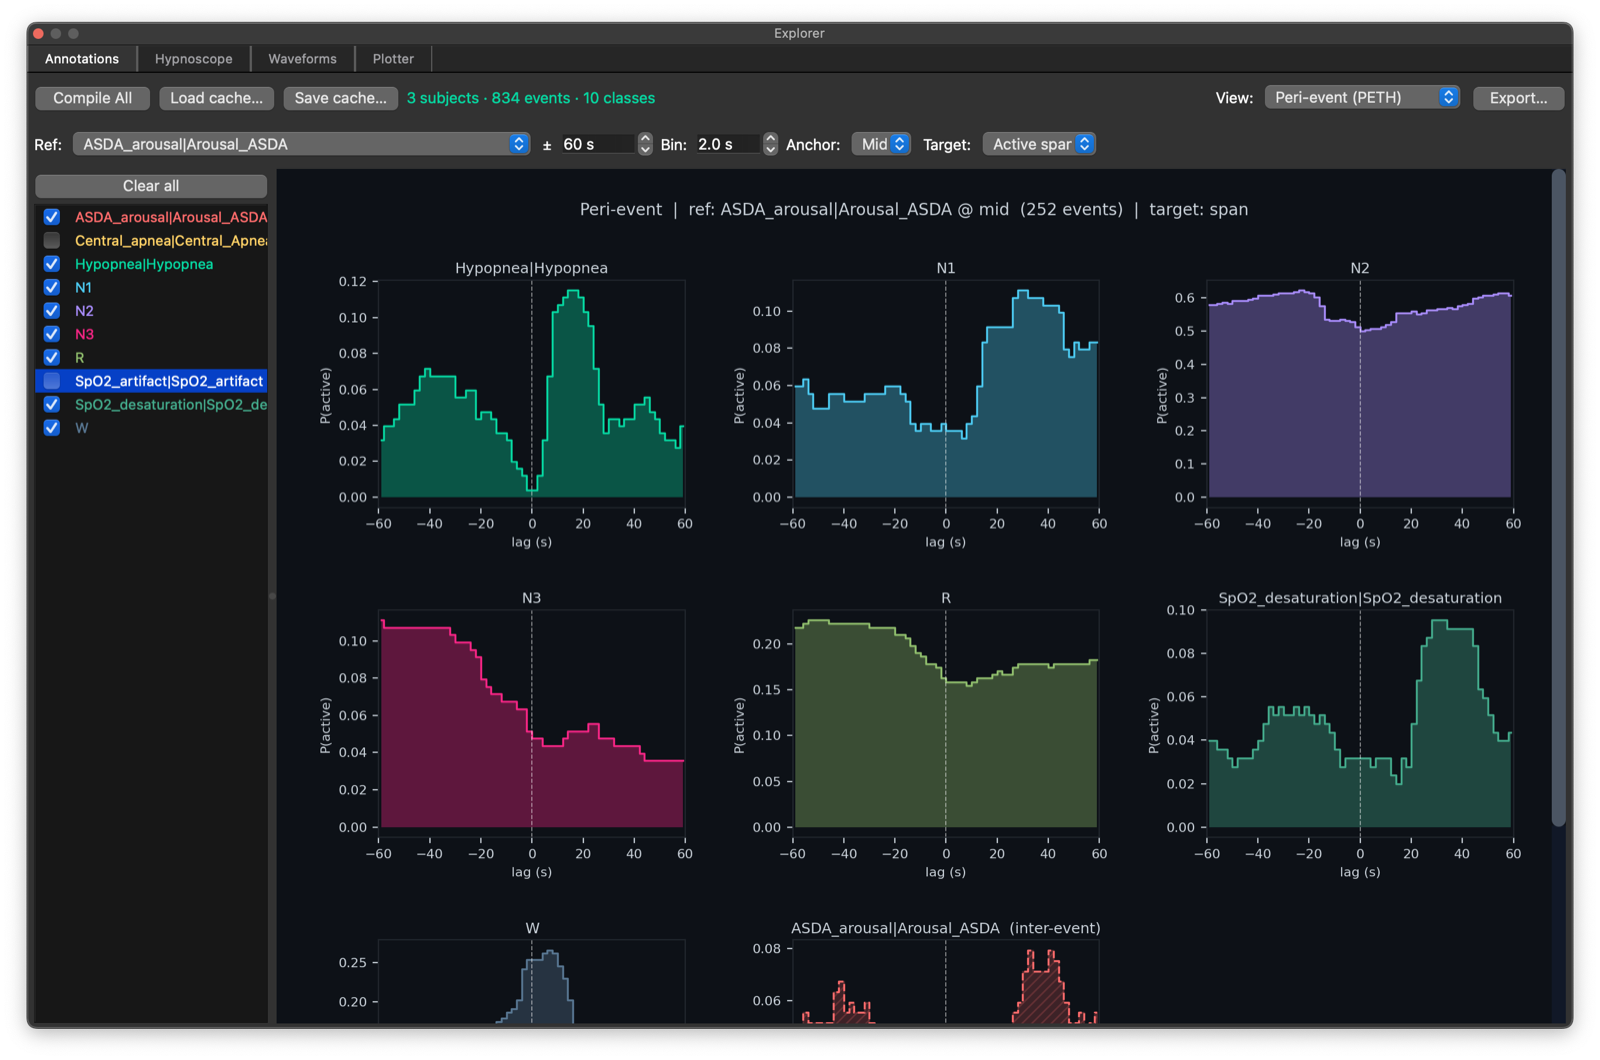Switch to the Hypnoscope tab

coord(193,59)
